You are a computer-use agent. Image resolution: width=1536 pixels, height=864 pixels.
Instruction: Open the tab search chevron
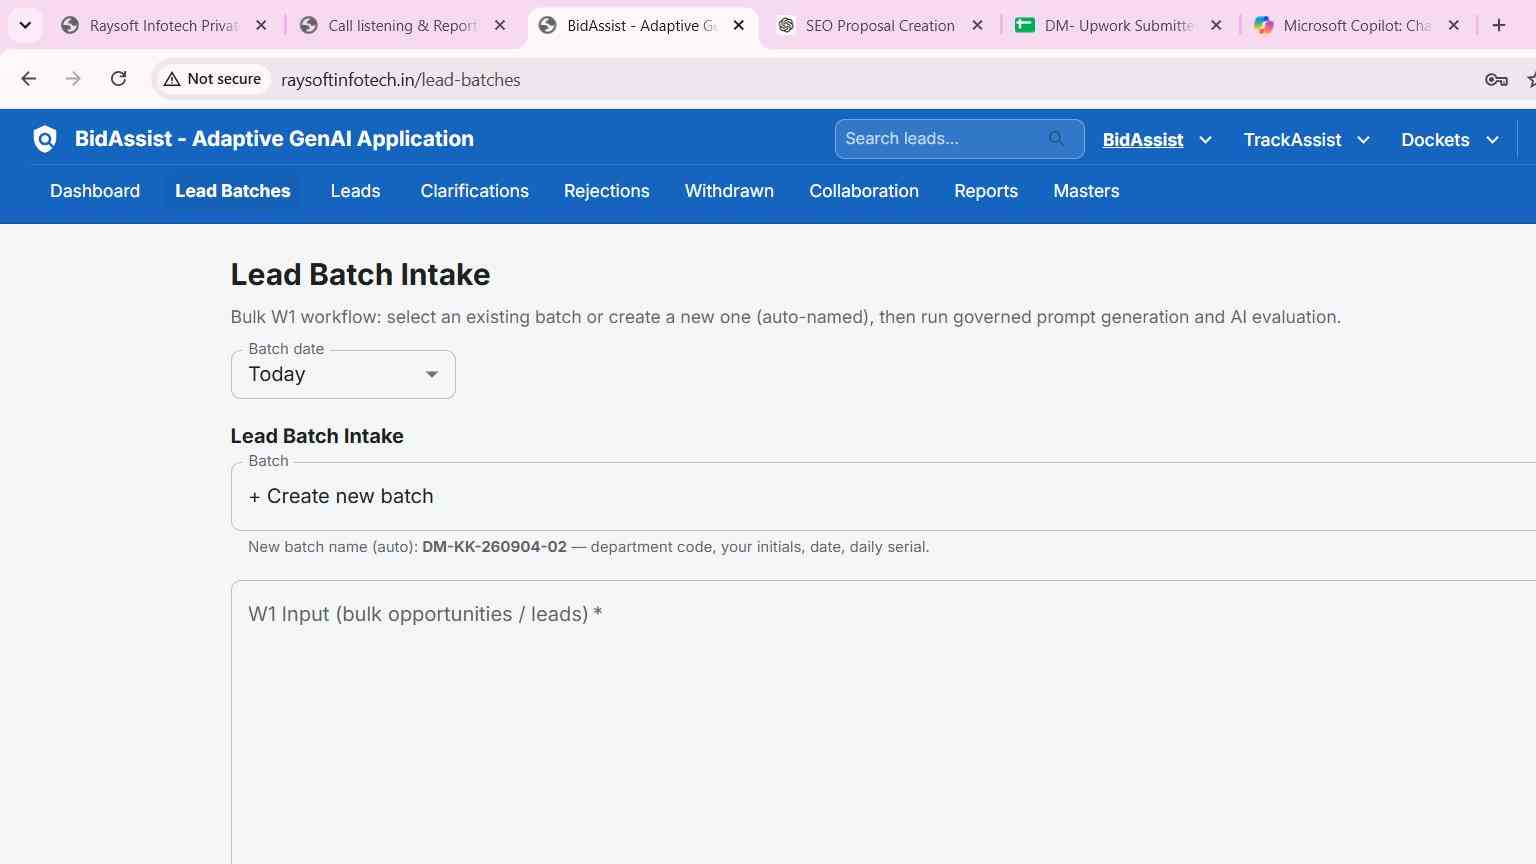coord(25,25)
